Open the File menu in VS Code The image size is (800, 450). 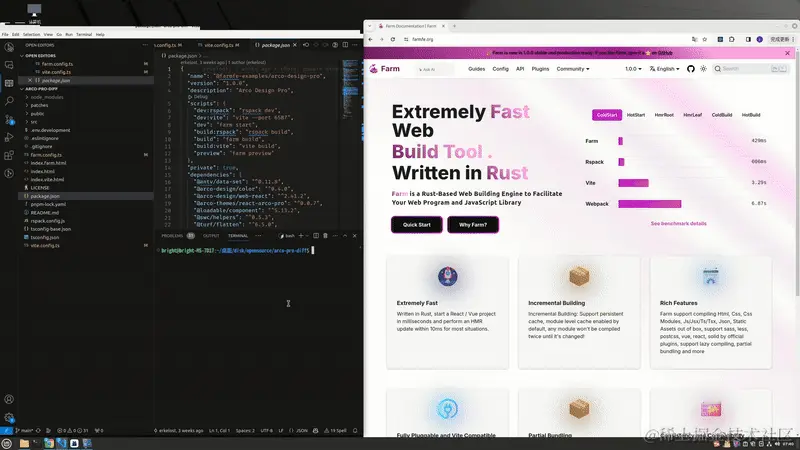[x=5, y=35]
